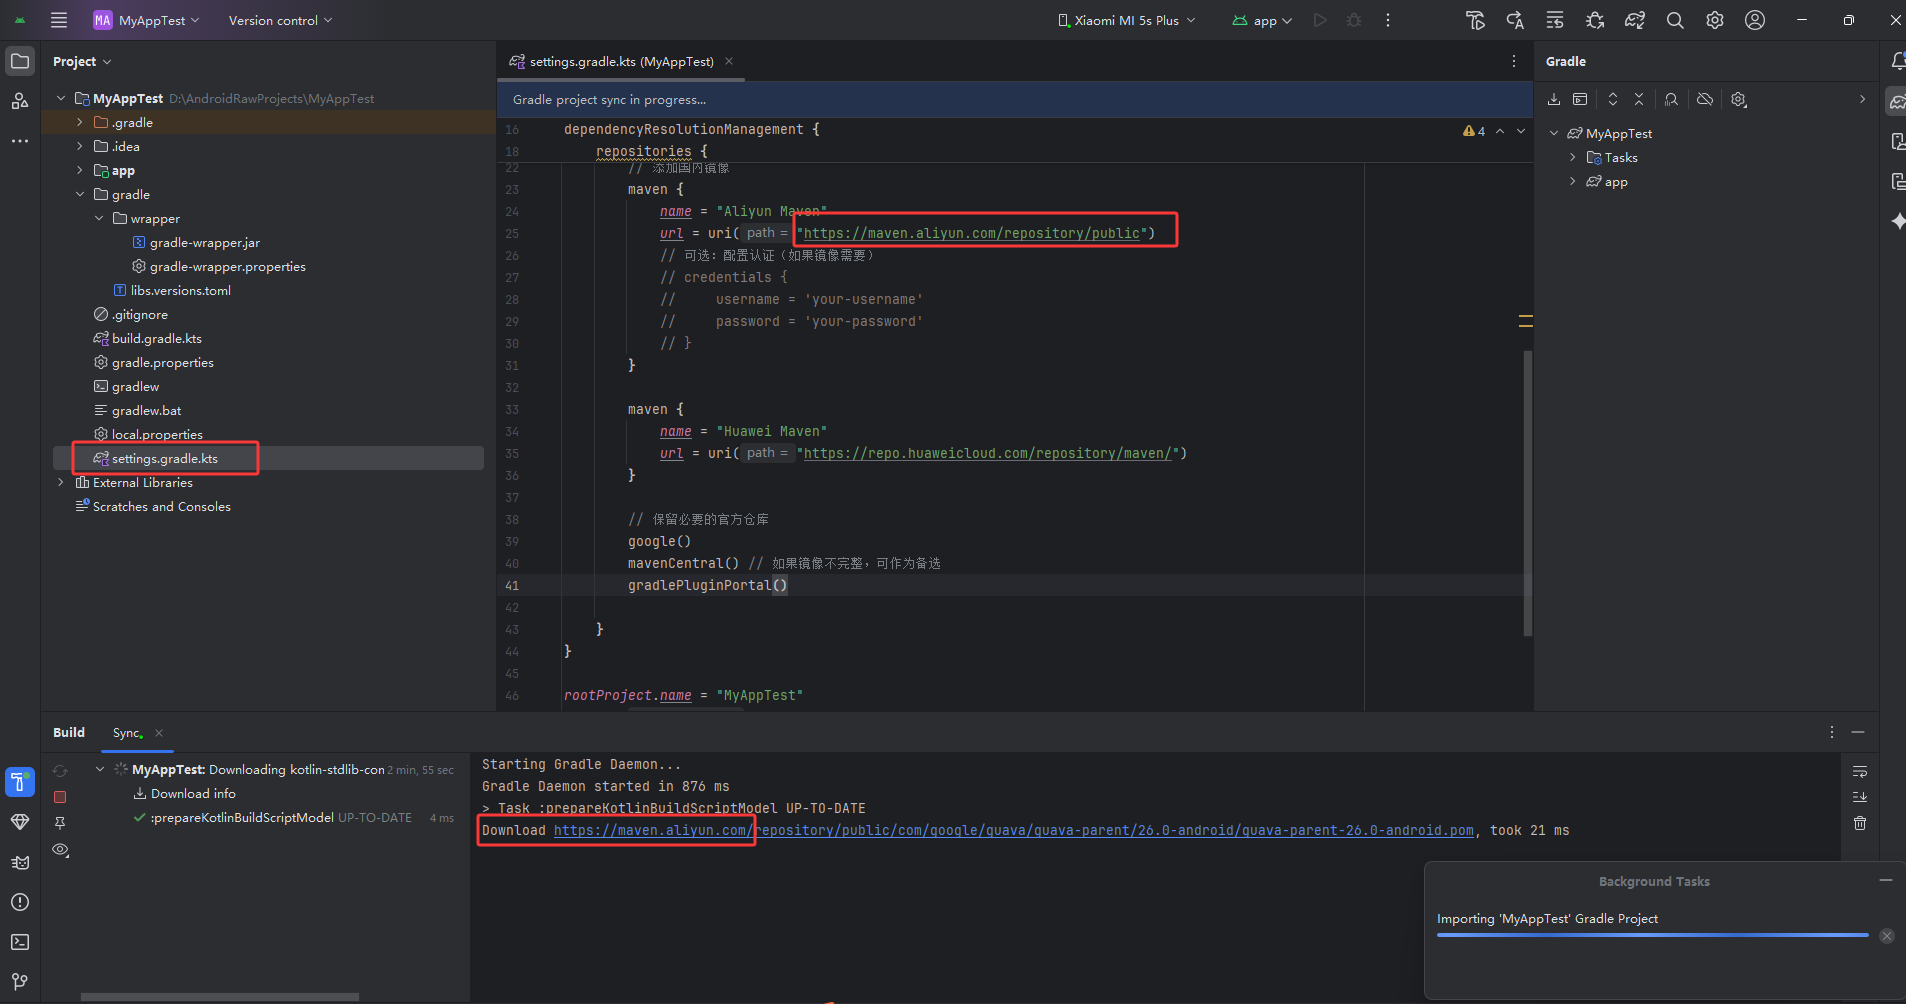Click Apply Changes and Restart Activity icon

pyautogui.click(x=1515, y=20)
